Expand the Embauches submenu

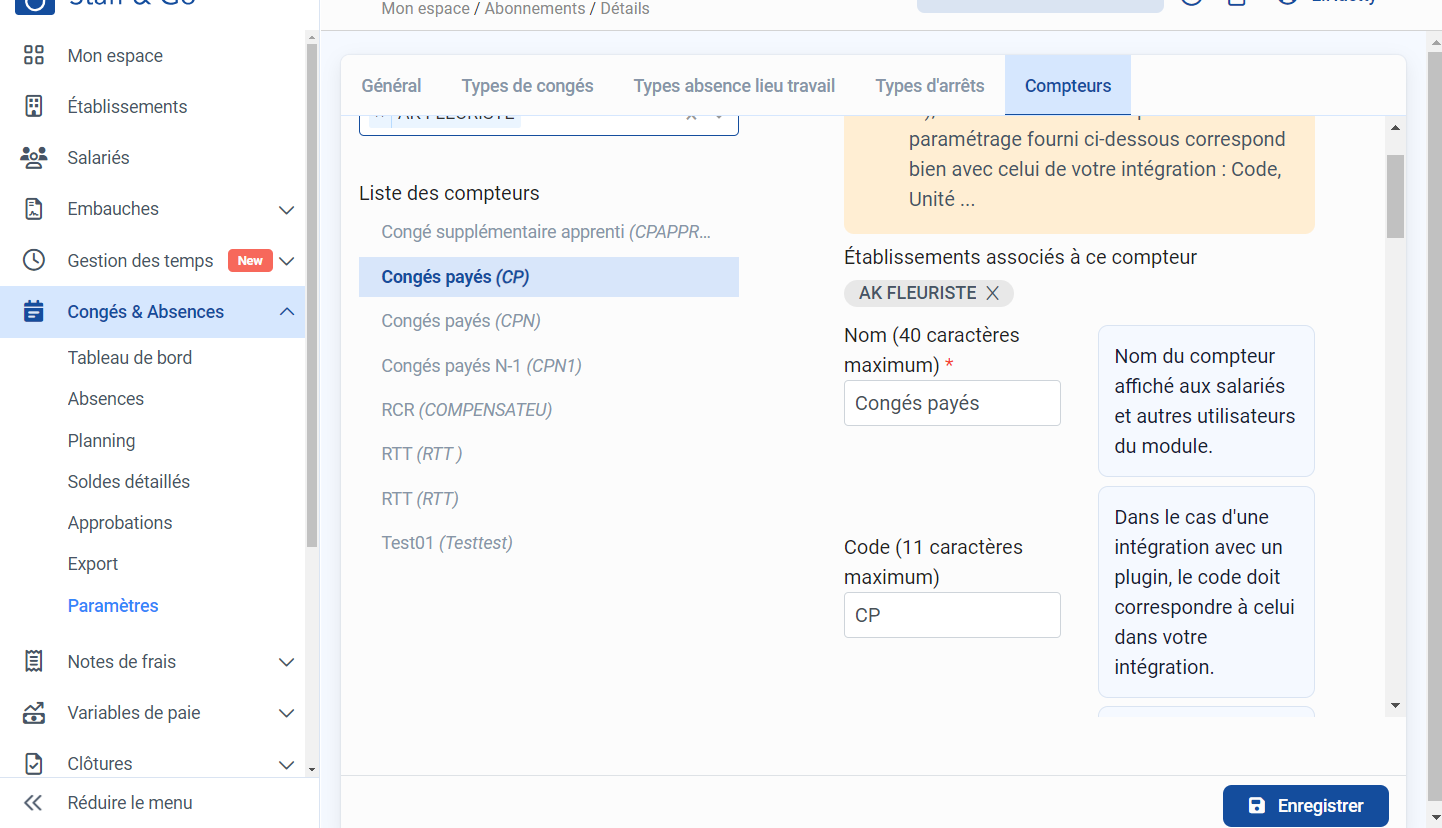287,210
